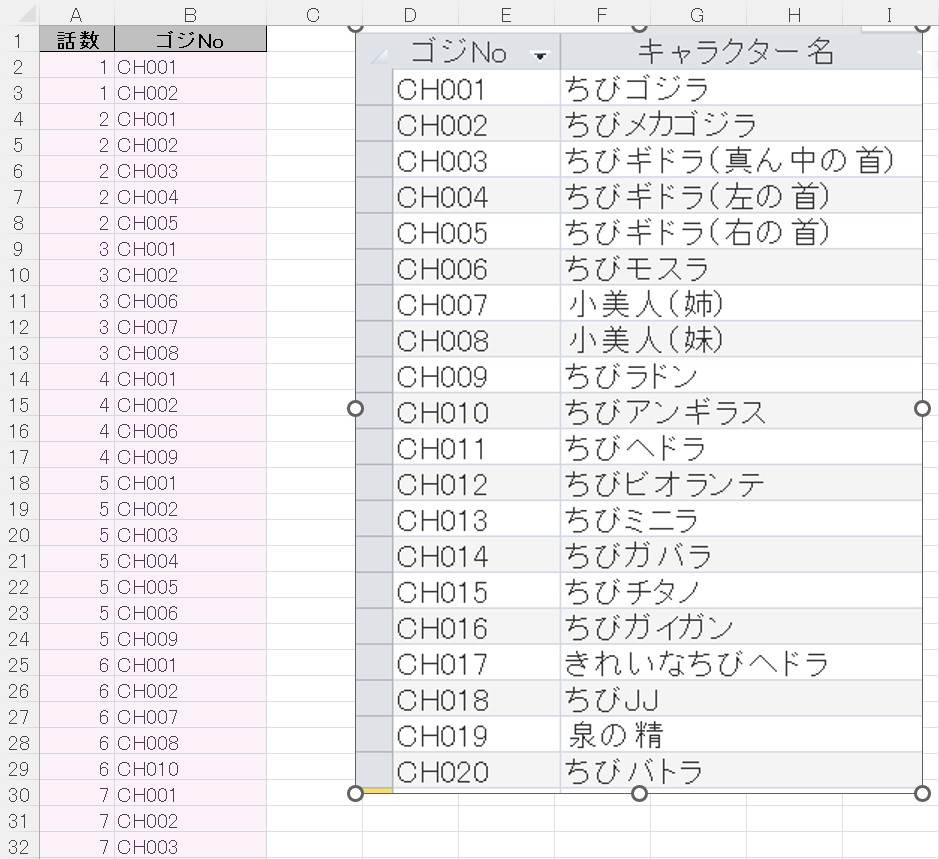Viewport: 939px width, 859px height.
Task: Click CH015 in the picture table
Action: click(x=443, y=592)
